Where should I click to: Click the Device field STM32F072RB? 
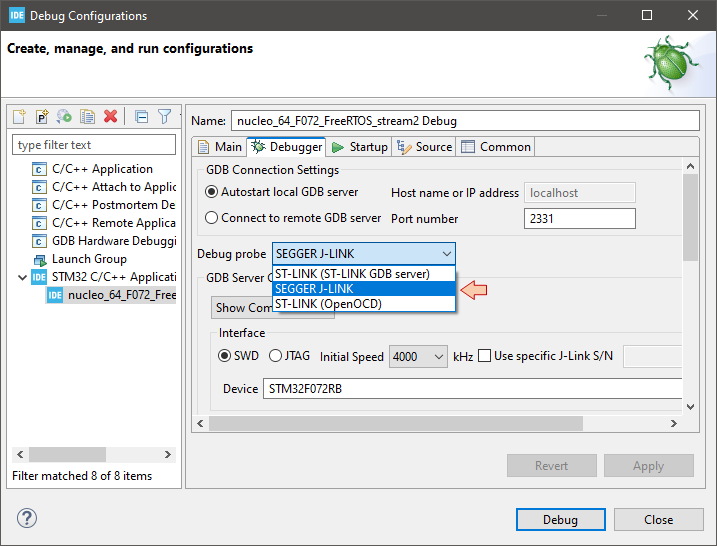click(x=472, y=389)
